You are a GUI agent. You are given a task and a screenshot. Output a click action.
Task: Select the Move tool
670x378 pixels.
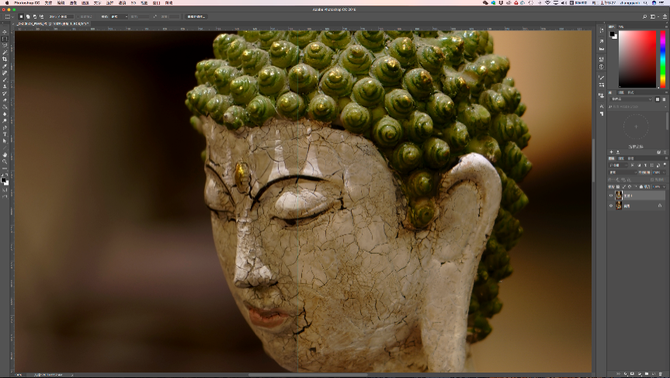point(5,32)
